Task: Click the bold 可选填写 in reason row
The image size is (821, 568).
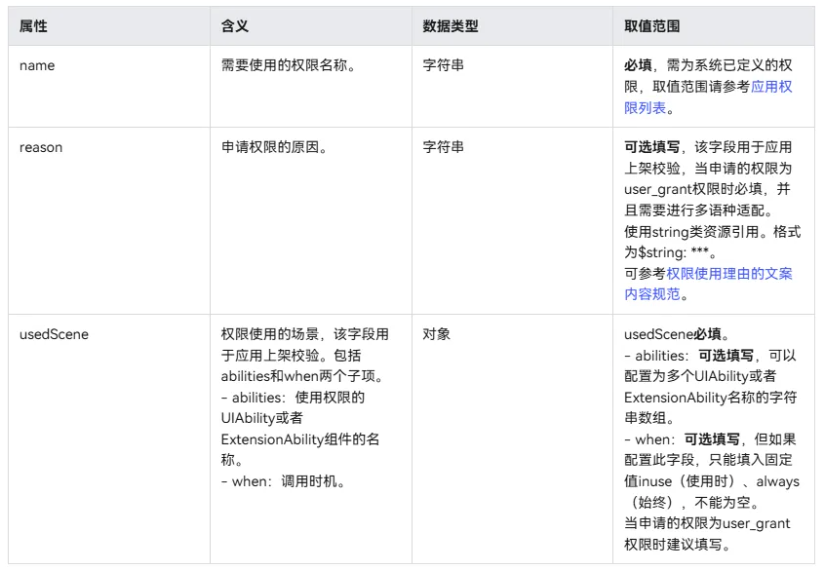Action: click(652, 148)
